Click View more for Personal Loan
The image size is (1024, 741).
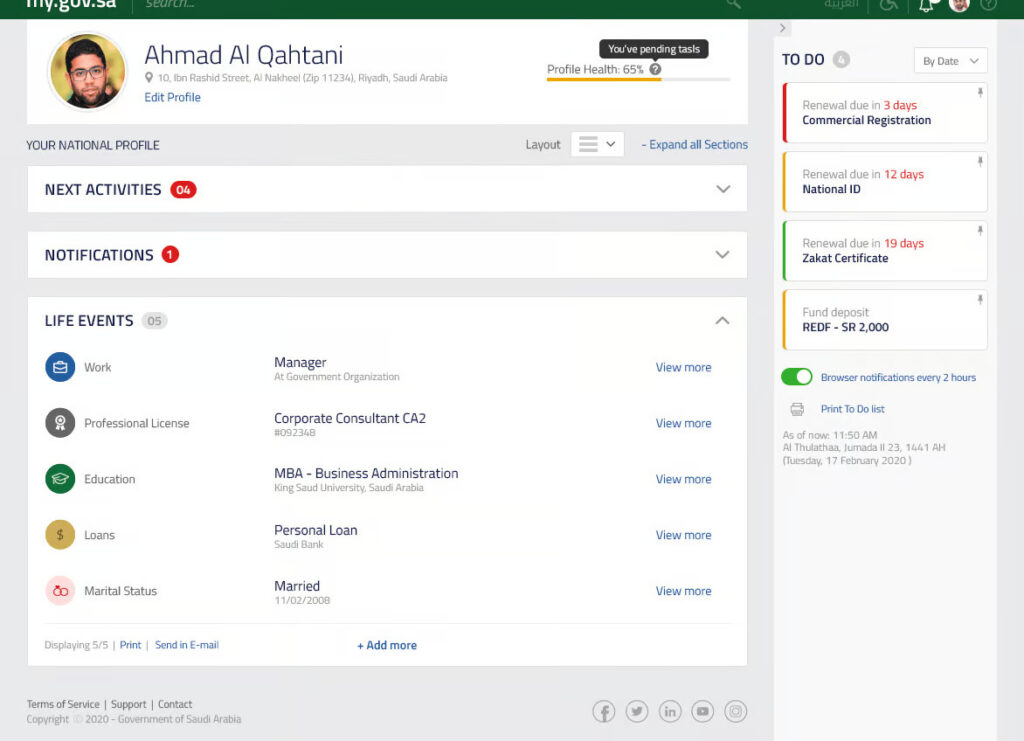pos(683,535)
